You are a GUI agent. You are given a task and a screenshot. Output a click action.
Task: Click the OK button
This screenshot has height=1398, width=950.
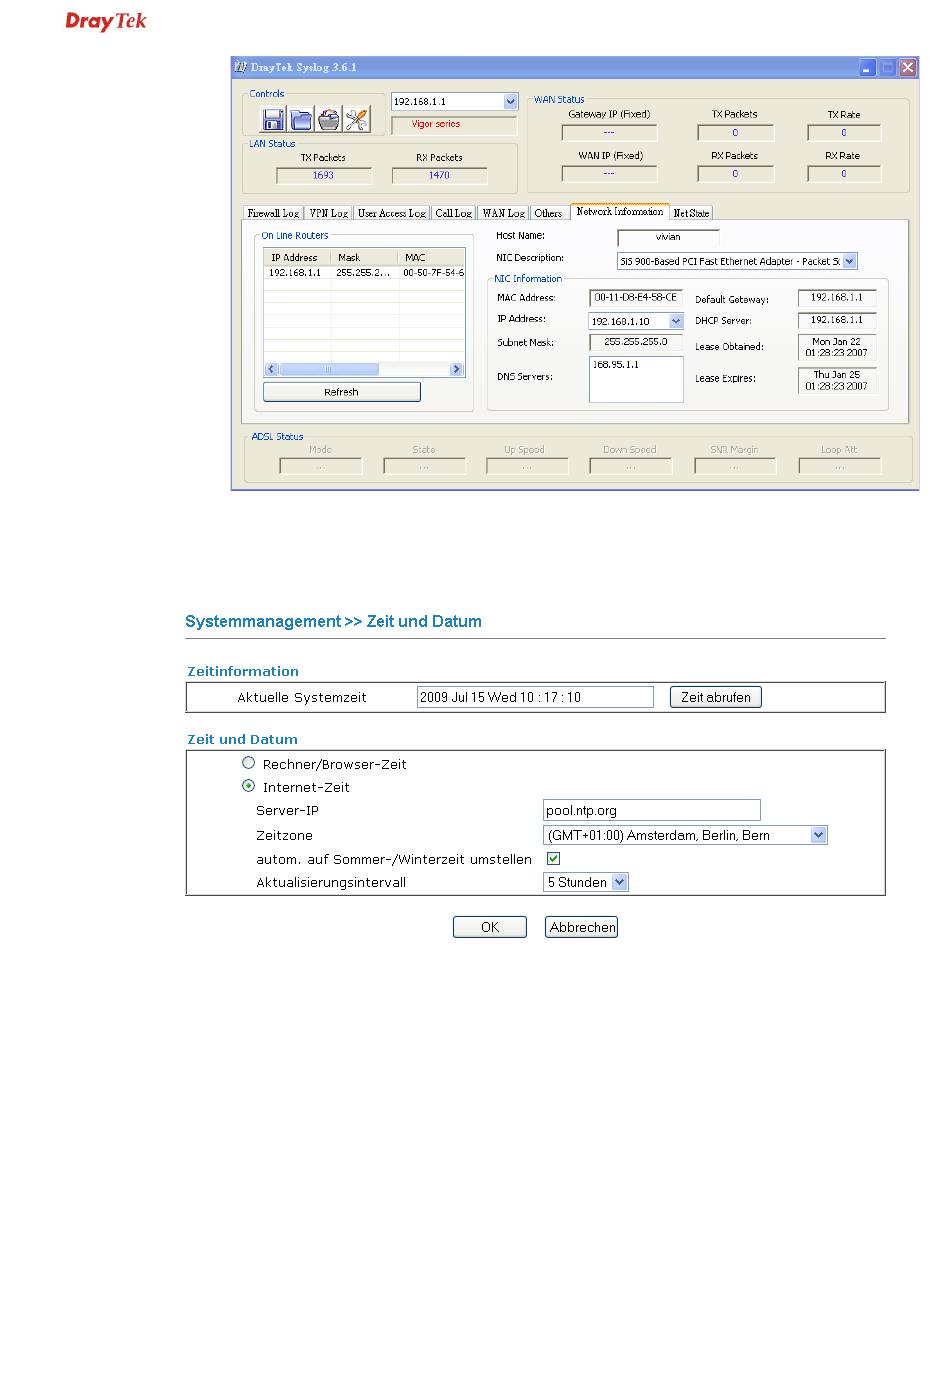(490, 927)
